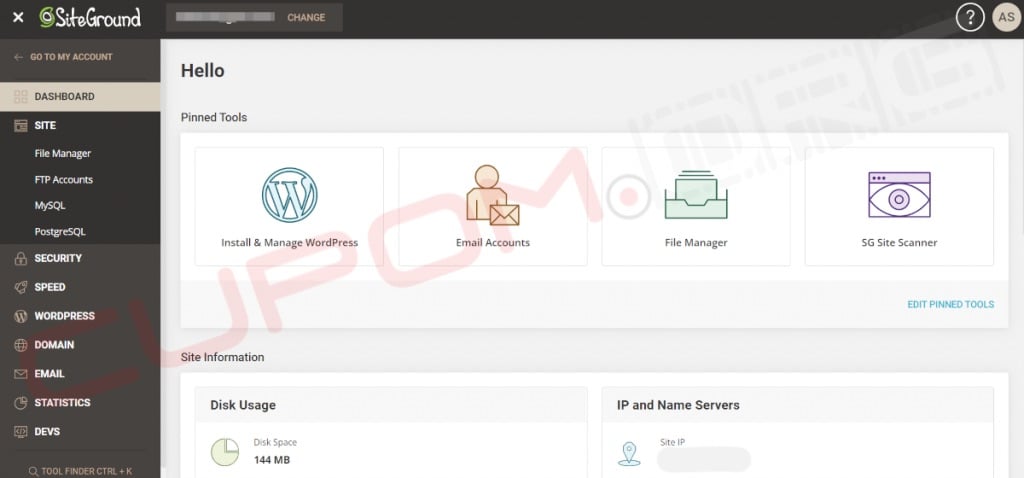Click Edit Pinned Tools link
This screenshot has height=478, width=1024.
pos(951,304)
